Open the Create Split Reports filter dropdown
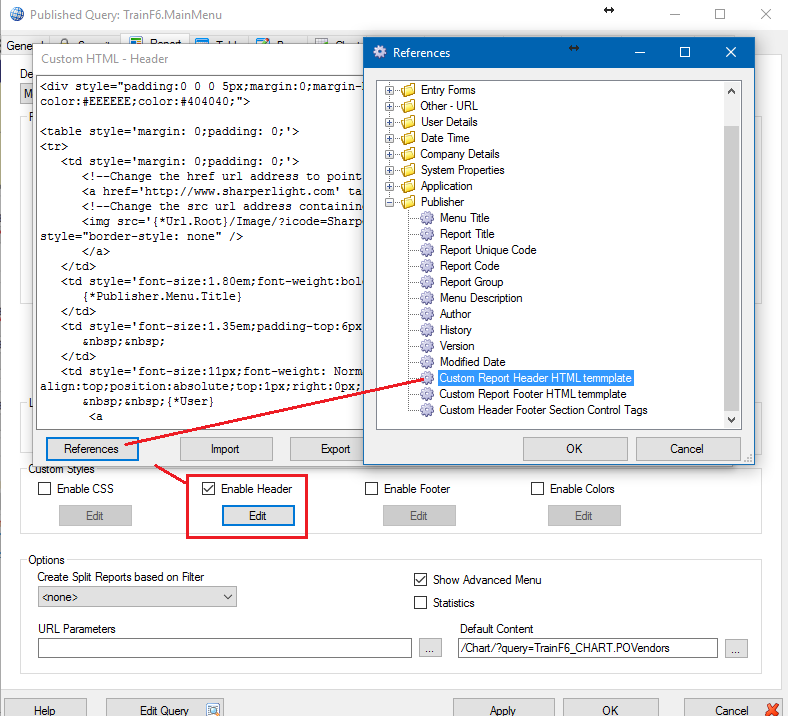The image size is (788, 716). pos(137,597)
